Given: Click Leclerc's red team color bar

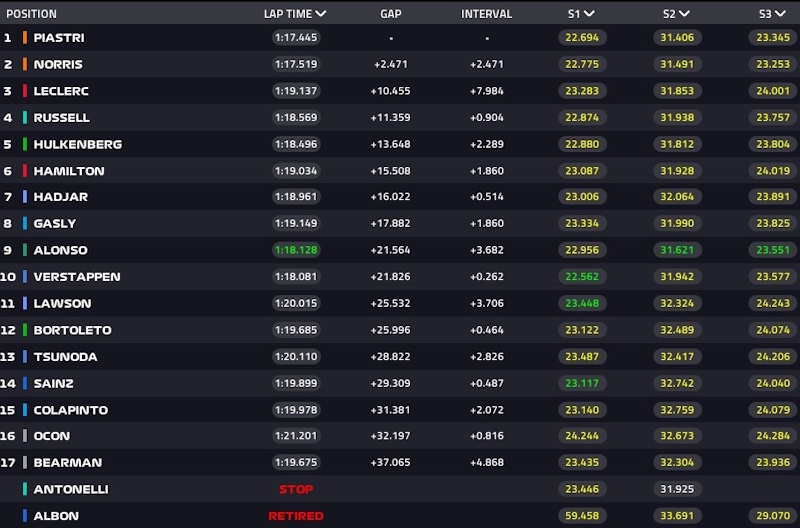Looking at the screenshot, I should (24, 91).
